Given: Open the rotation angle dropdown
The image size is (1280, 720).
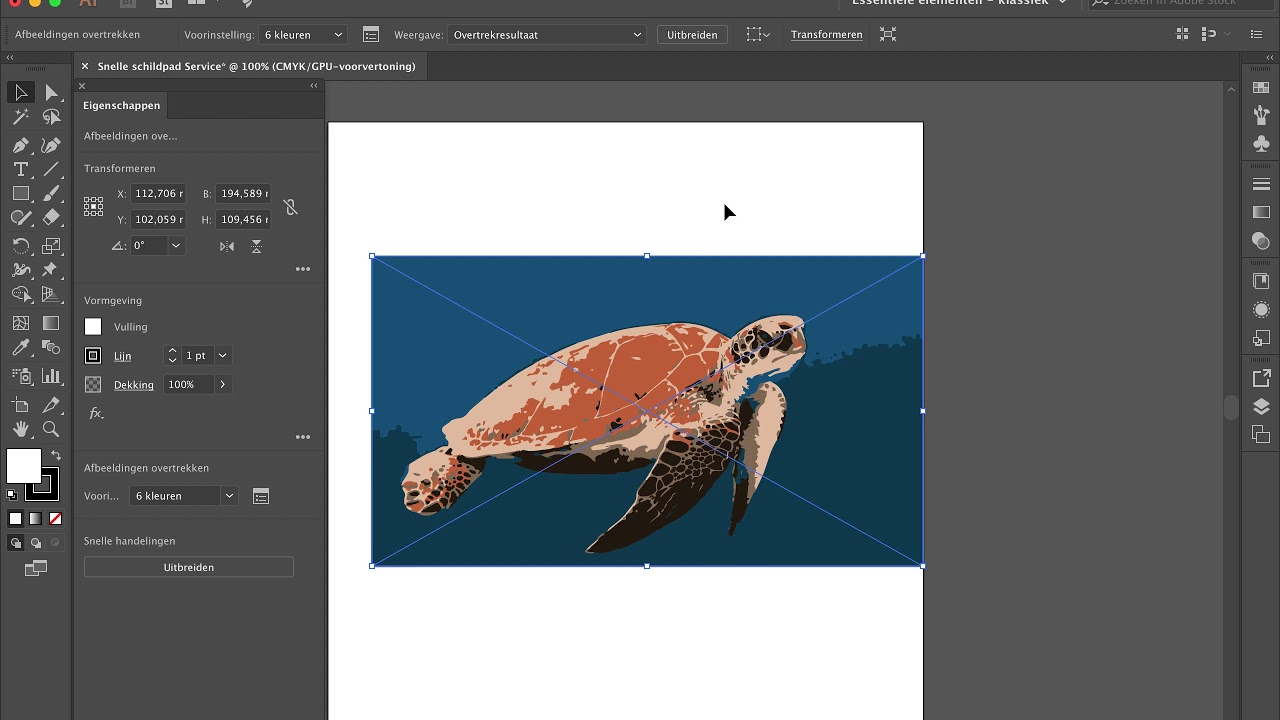Looking at the screenshot, I should [176, 246].
